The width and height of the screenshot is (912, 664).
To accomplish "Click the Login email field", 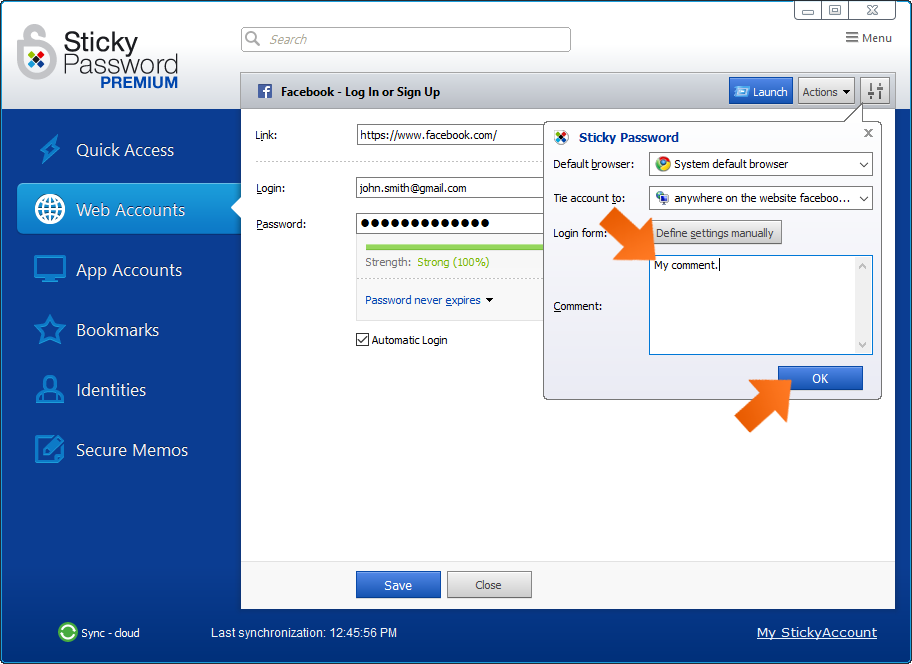I will pos(450,188).
